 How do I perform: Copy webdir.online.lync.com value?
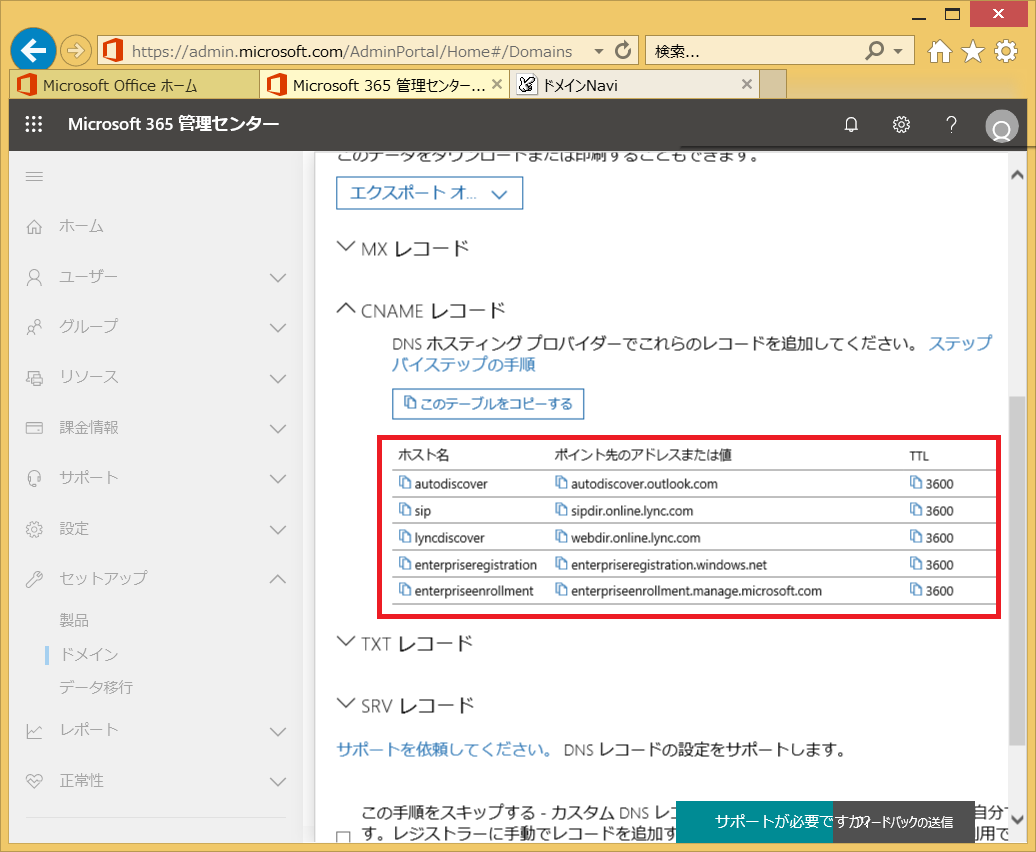pyautogui.click(x=561, y=537)
